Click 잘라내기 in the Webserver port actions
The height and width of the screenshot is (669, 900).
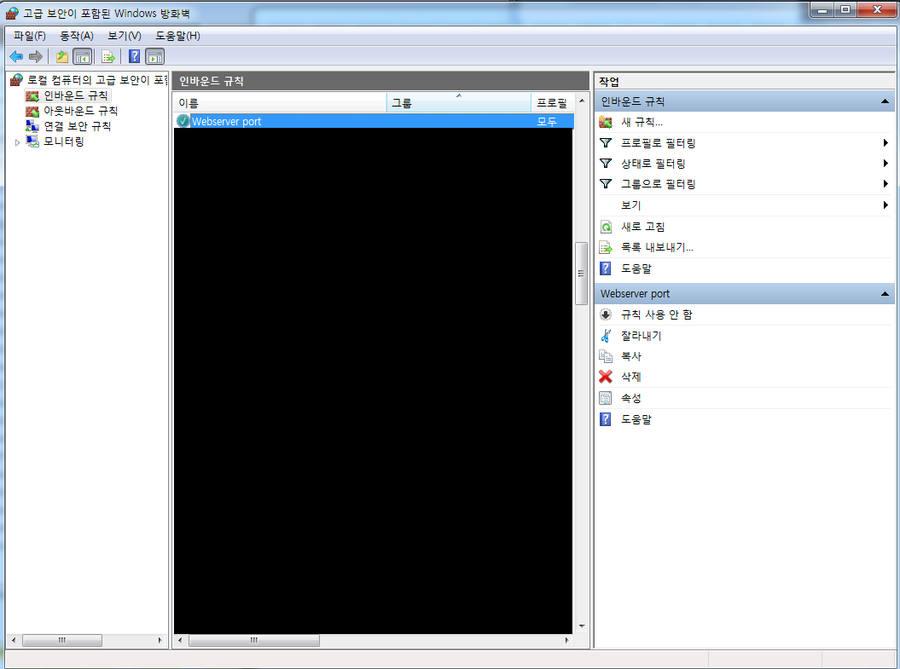tap(641, 335)
